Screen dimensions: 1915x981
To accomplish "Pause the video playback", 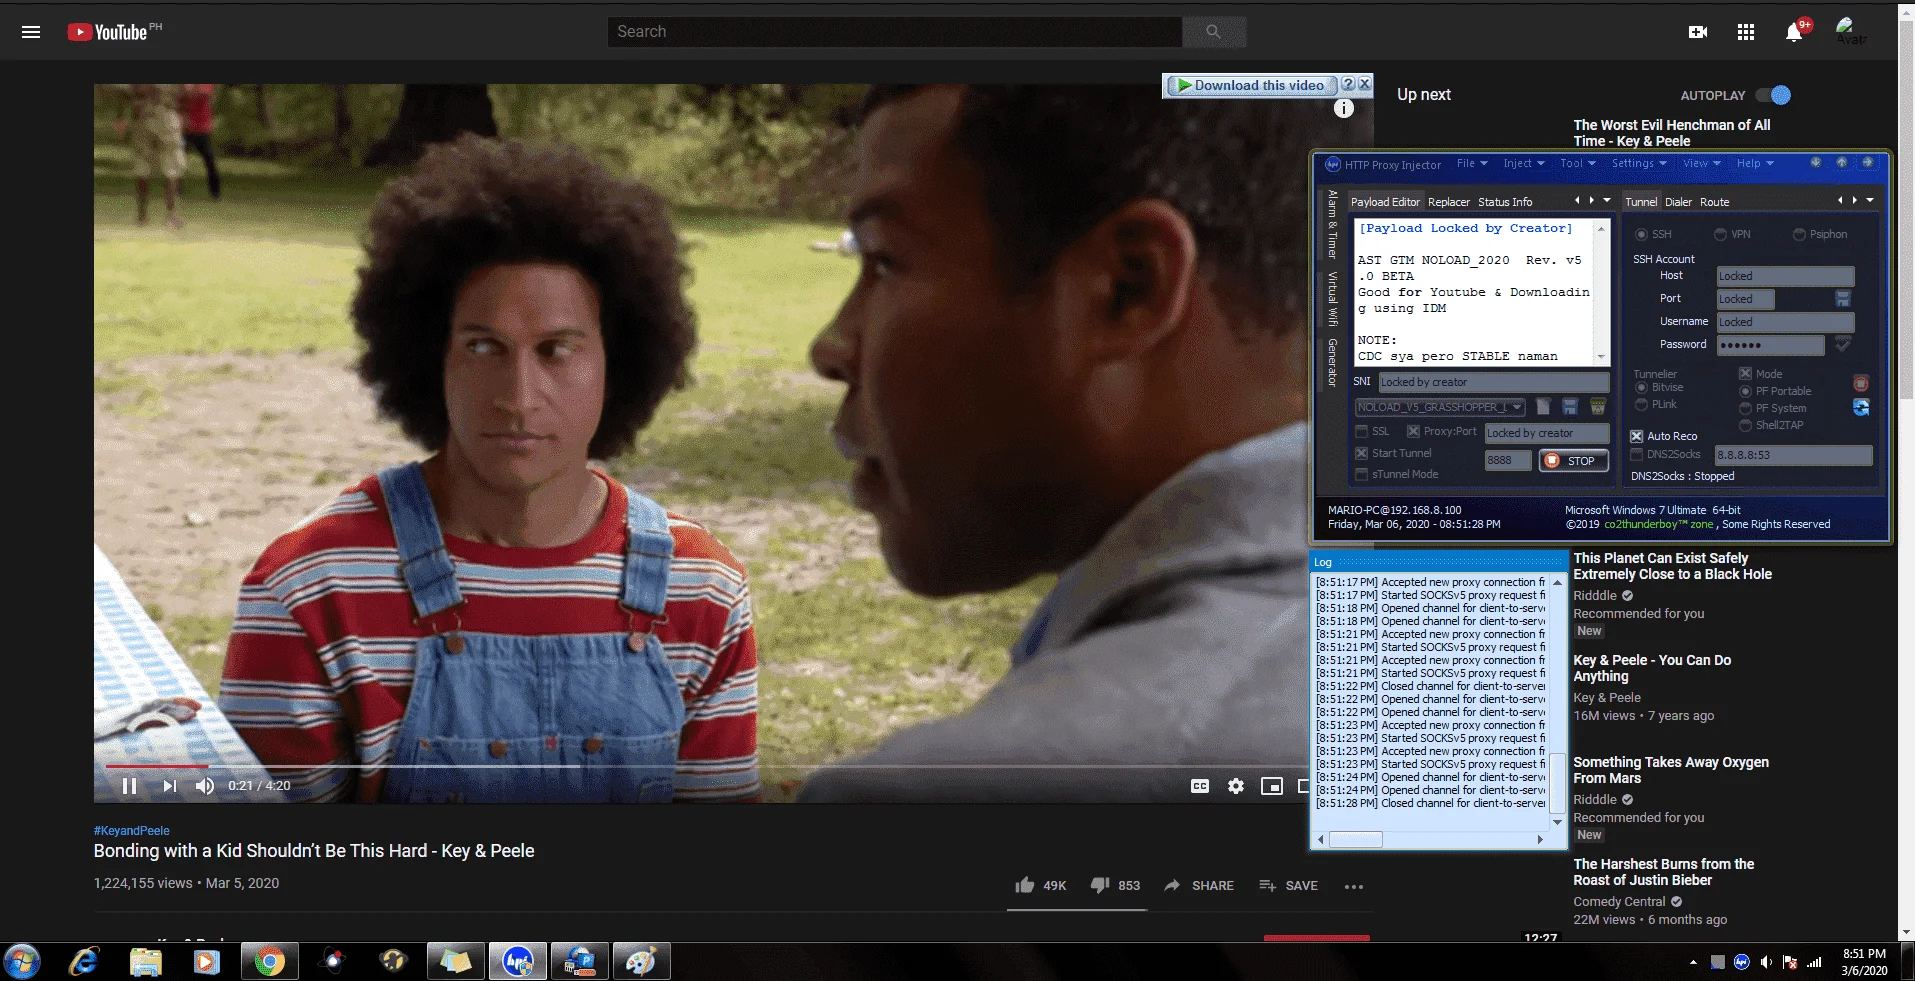I will click(x=129, y=786).
